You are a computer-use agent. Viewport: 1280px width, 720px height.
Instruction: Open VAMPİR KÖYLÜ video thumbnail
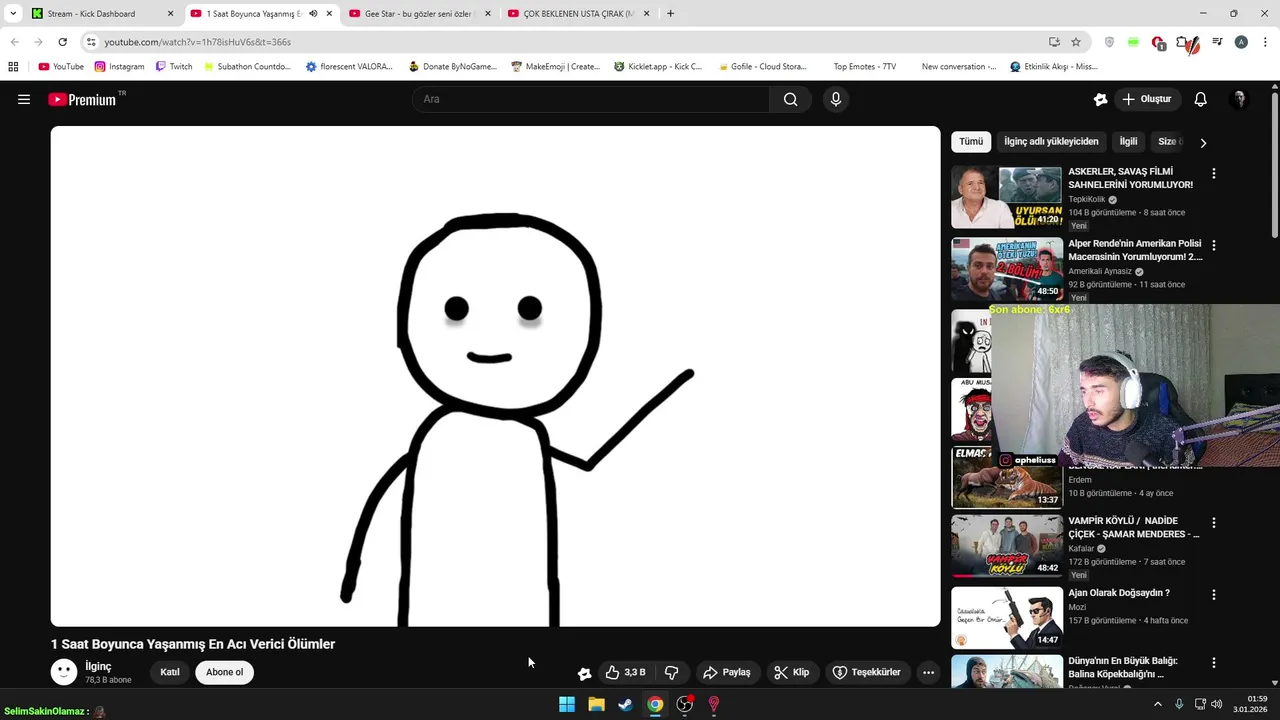click(x=1006, y=546)
